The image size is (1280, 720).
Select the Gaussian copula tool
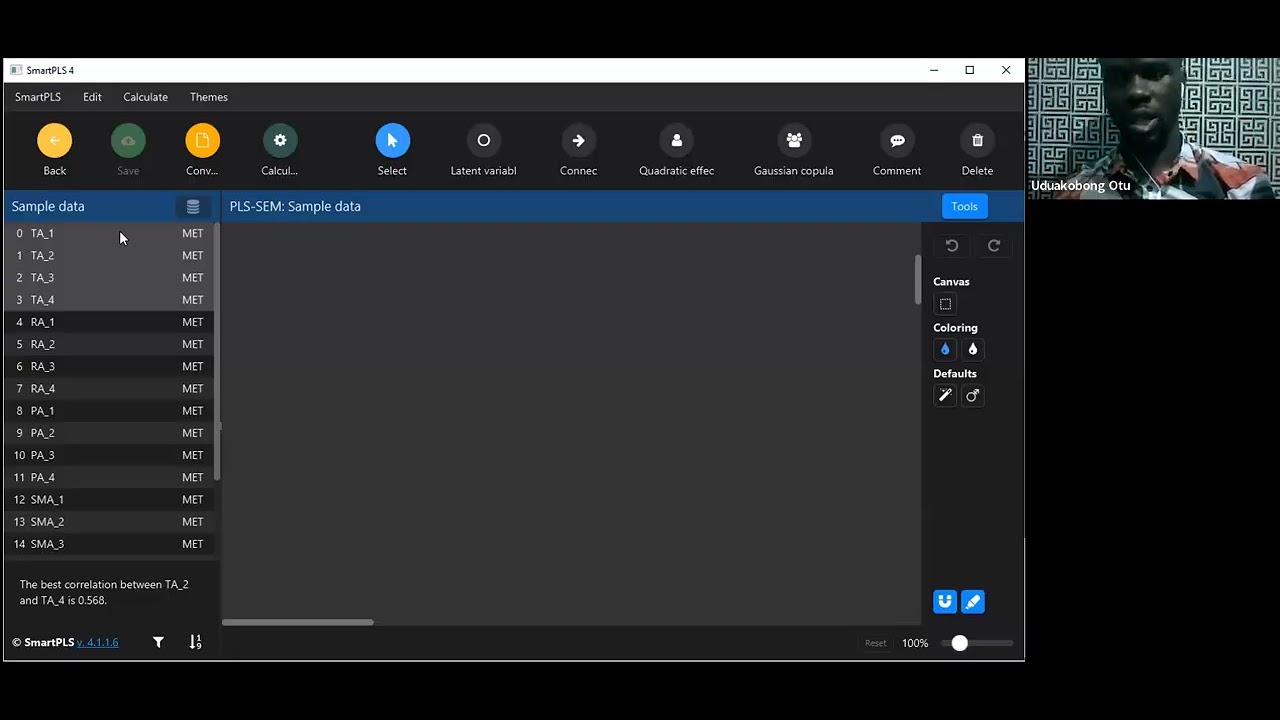(x=794, y=141)
